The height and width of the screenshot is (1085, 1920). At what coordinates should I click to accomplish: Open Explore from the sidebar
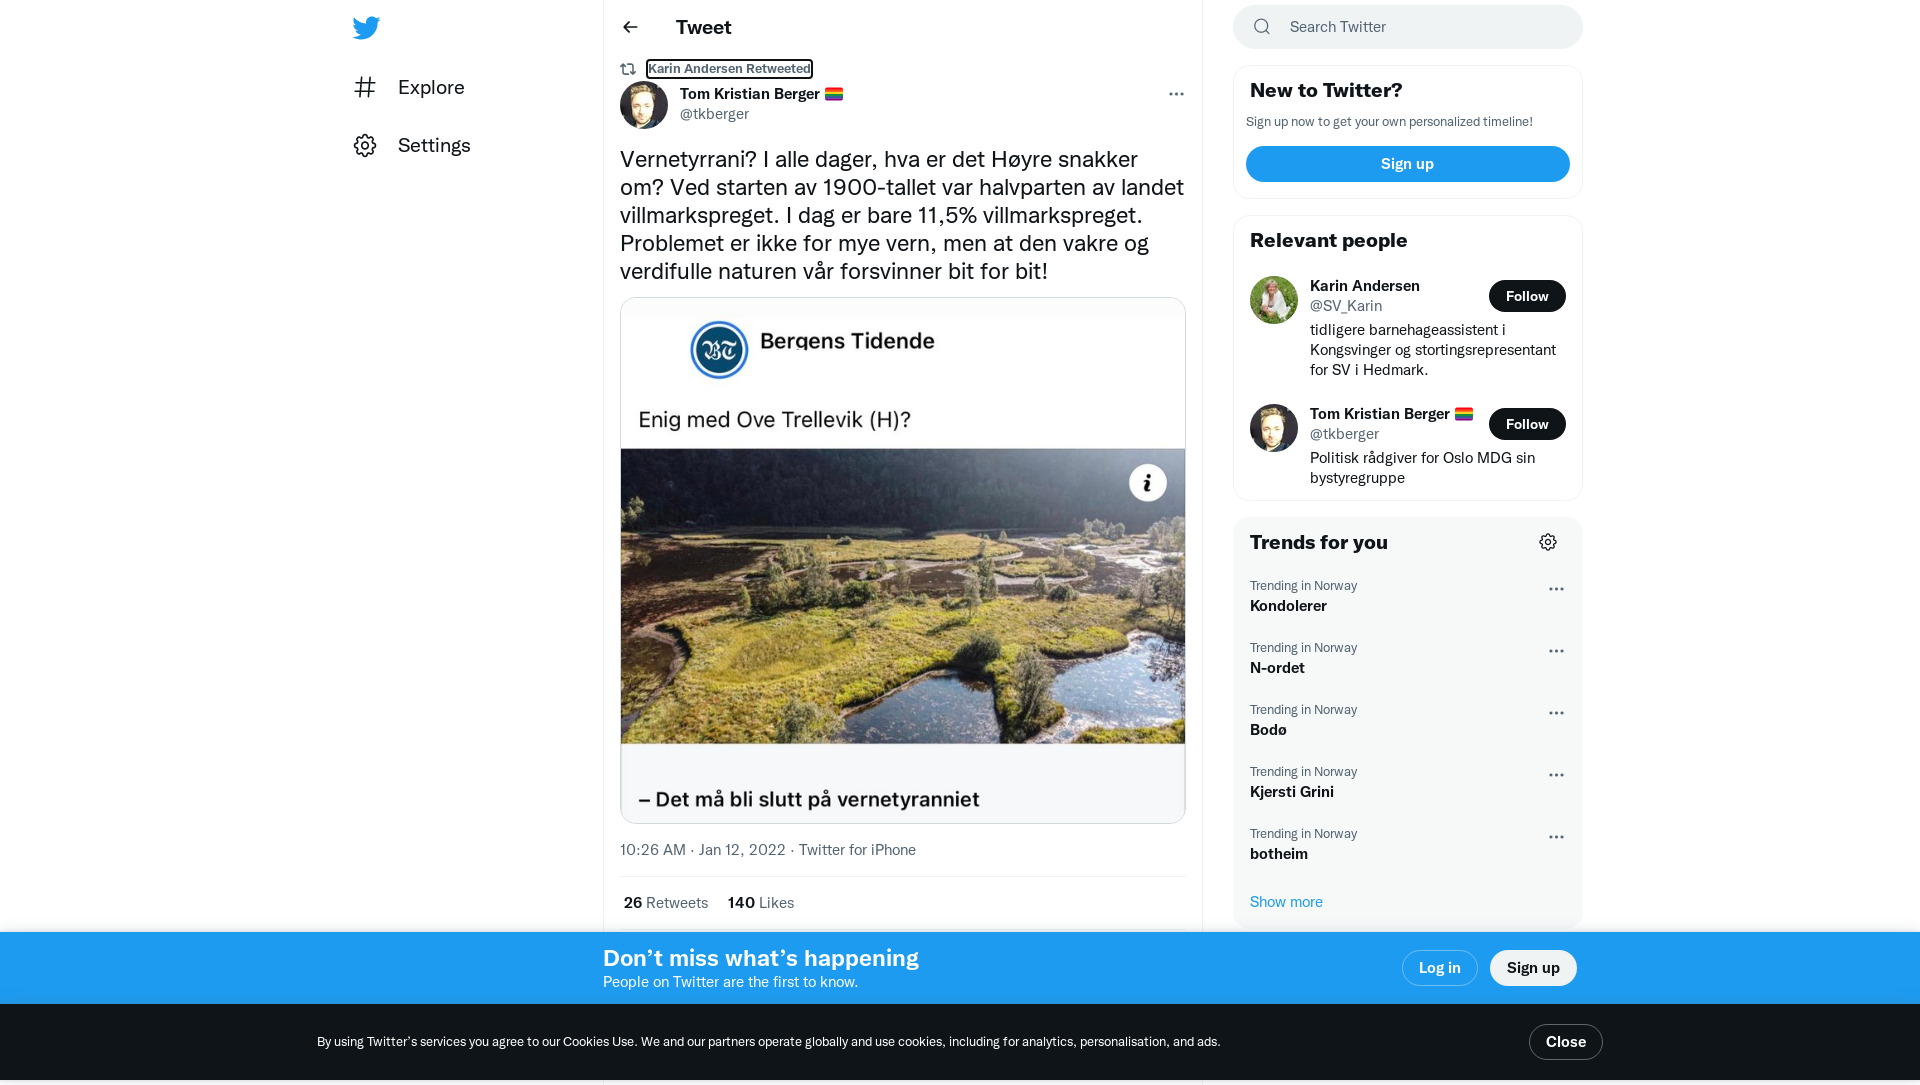410,87
